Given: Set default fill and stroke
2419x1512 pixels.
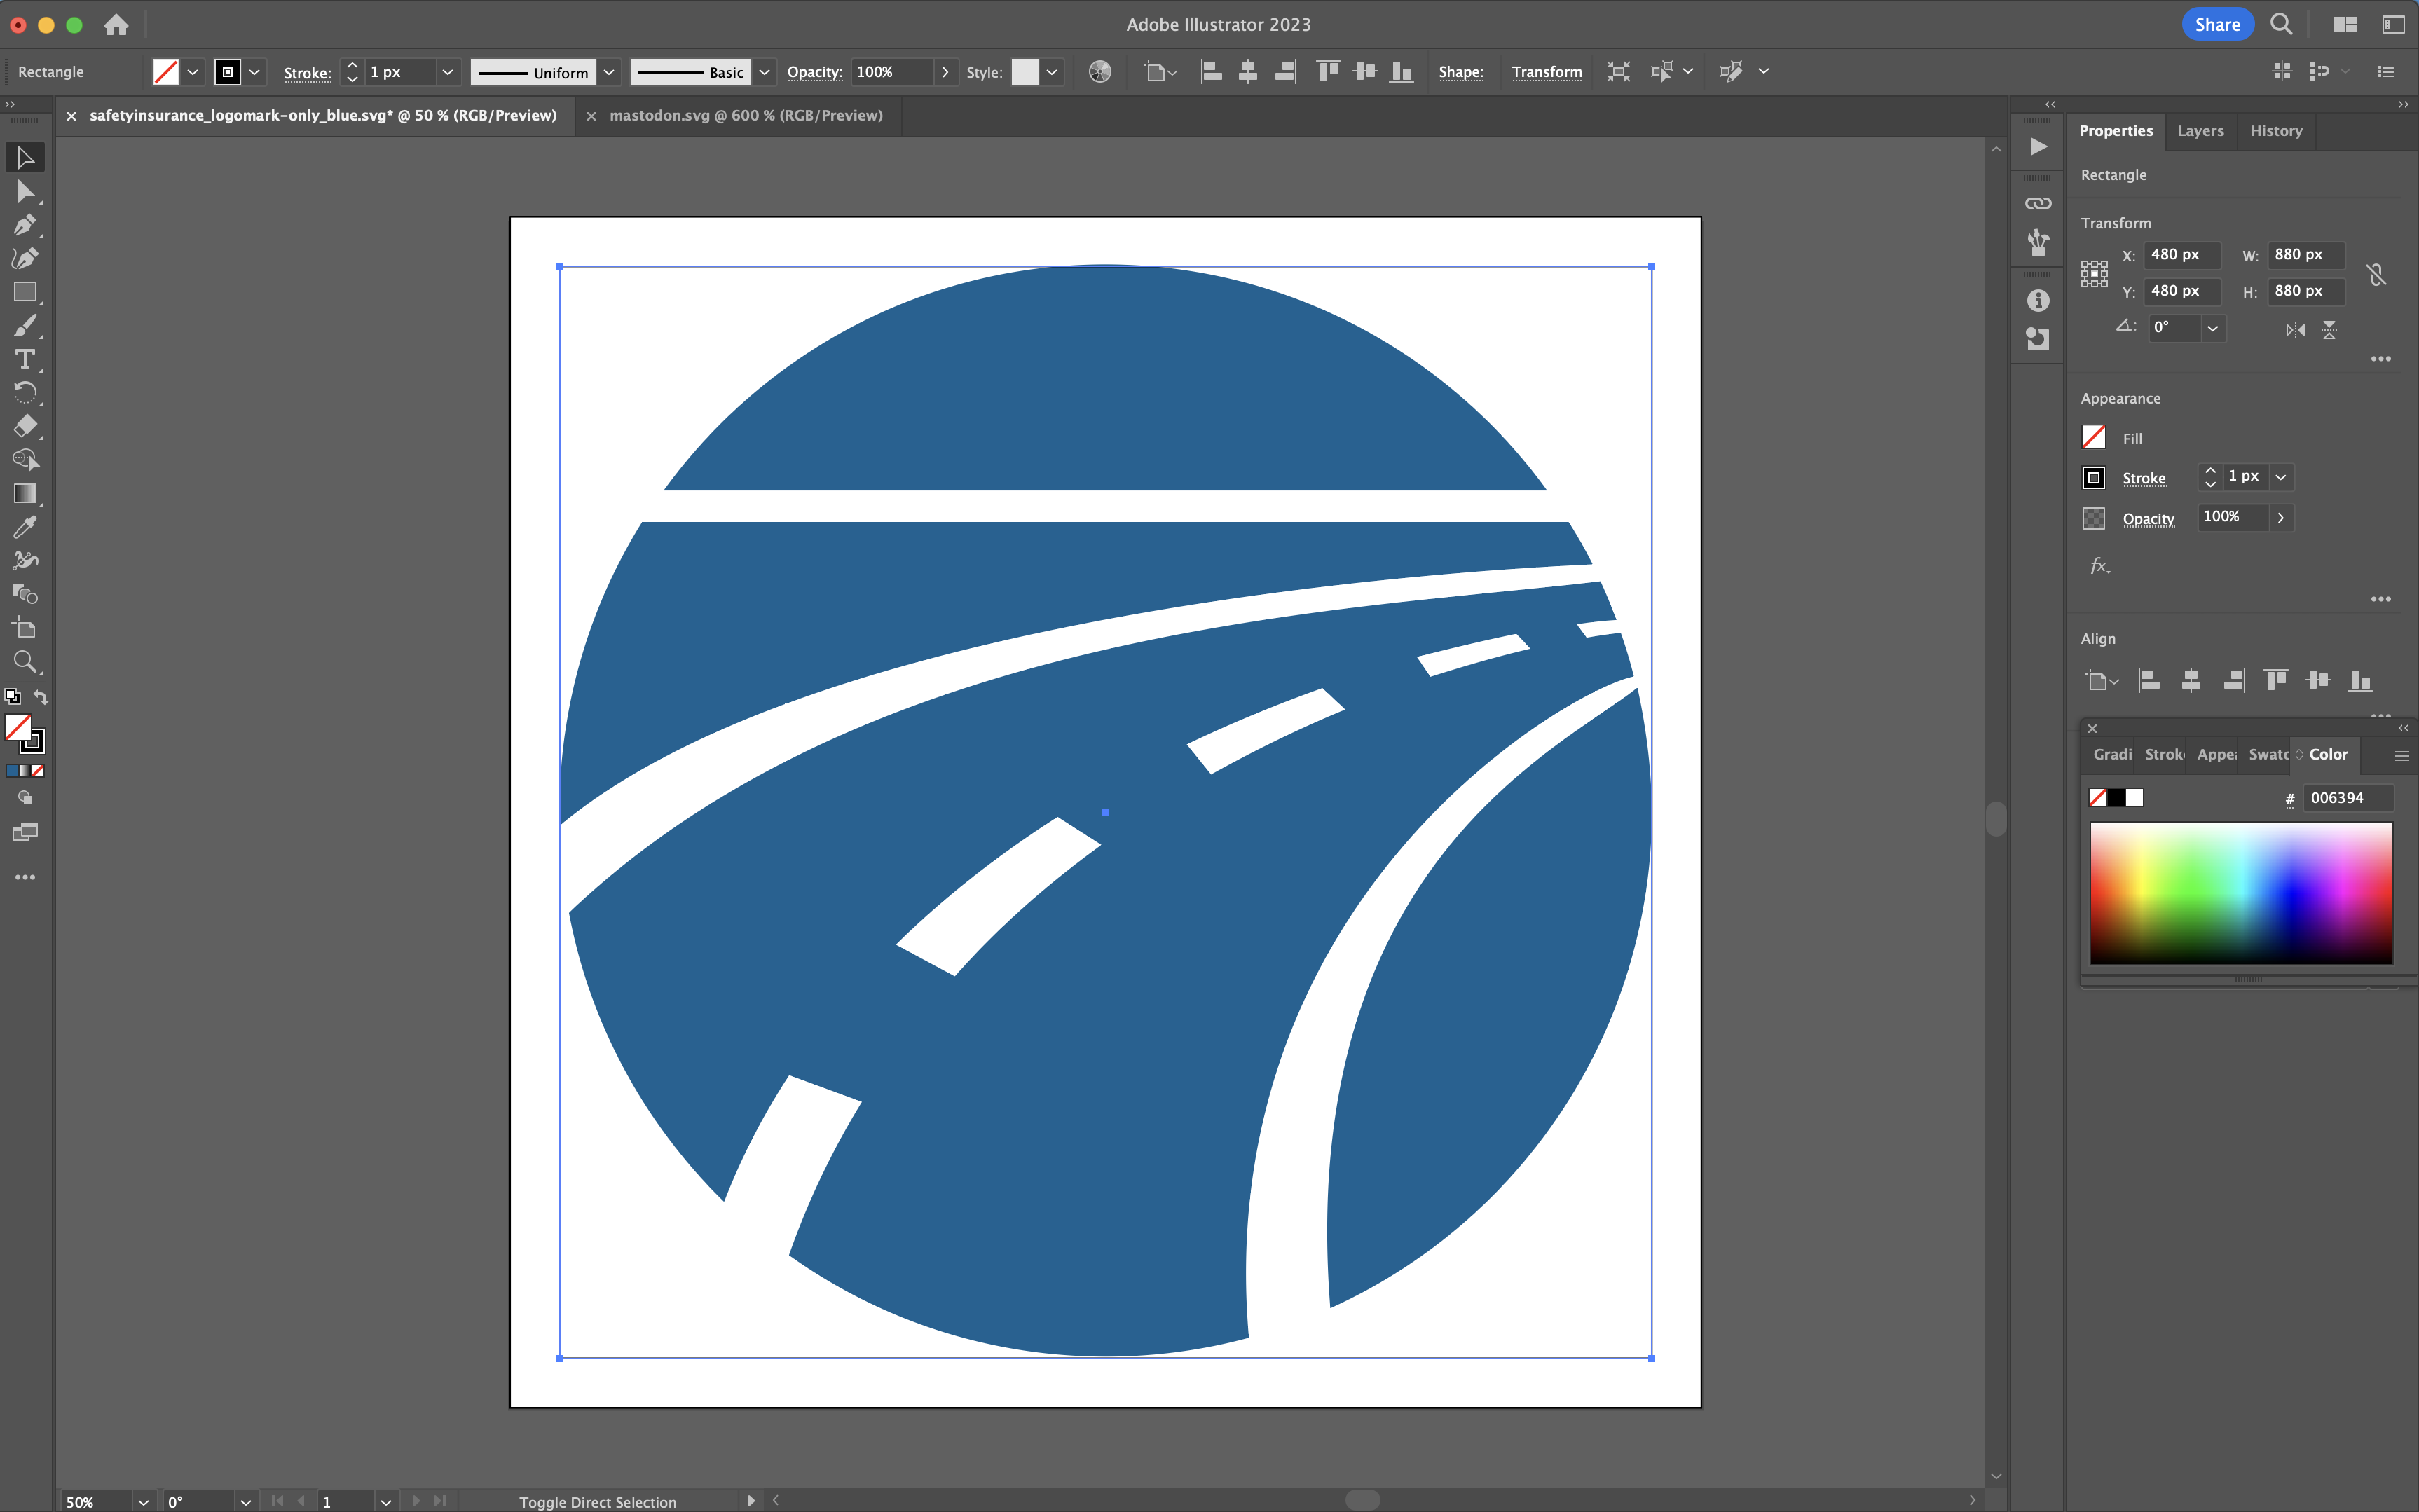Looking at the screenshot, I should point(12,696).
